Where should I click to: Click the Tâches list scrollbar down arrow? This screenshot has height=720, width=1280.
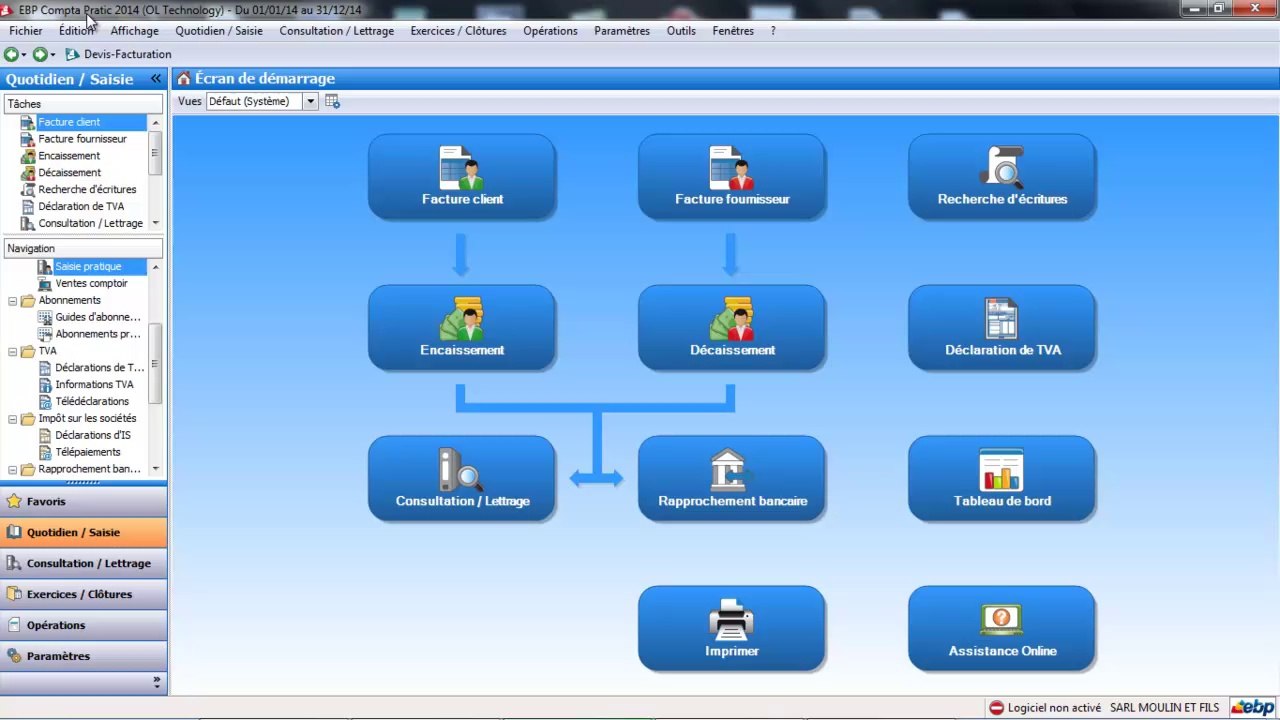click(155, 223)
